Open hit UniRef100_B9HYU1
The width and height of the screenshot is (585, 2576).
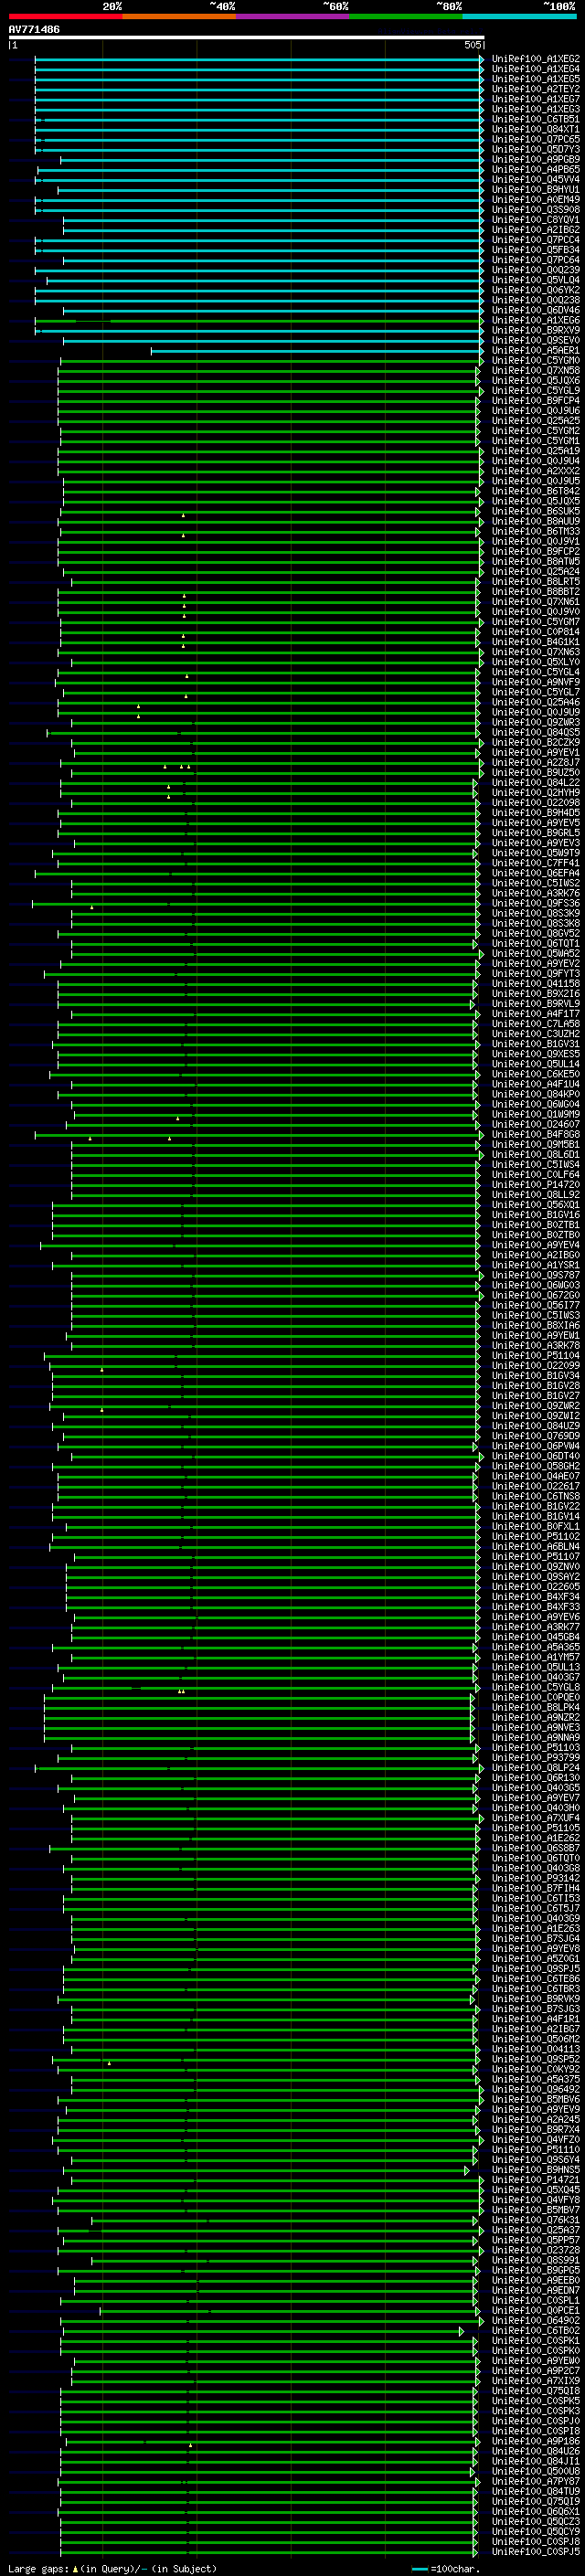[536, 189]
